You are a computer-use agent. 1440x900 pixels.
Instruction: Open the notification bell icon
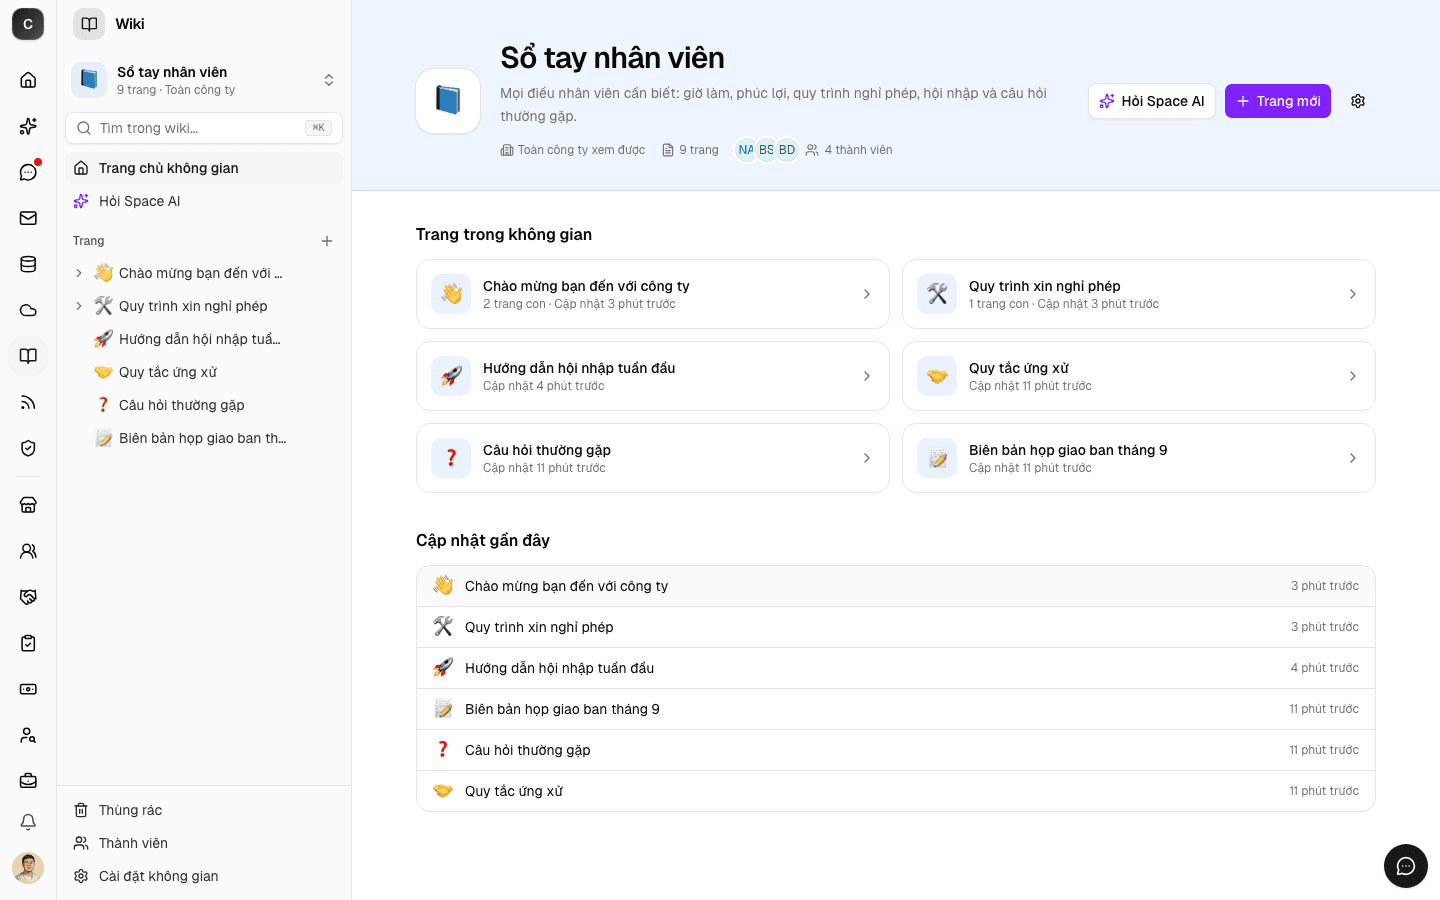[28, 822]
